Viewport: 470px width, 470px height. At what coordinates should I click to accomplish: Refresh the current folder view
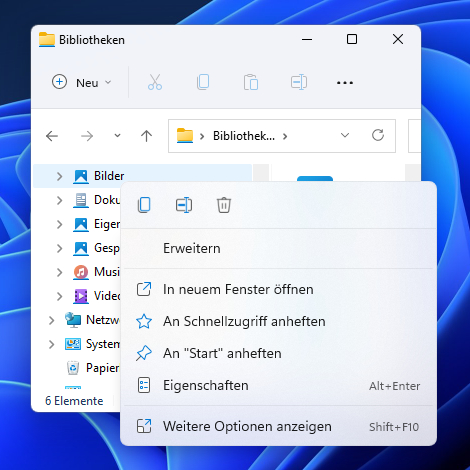[x=378, y=135]
